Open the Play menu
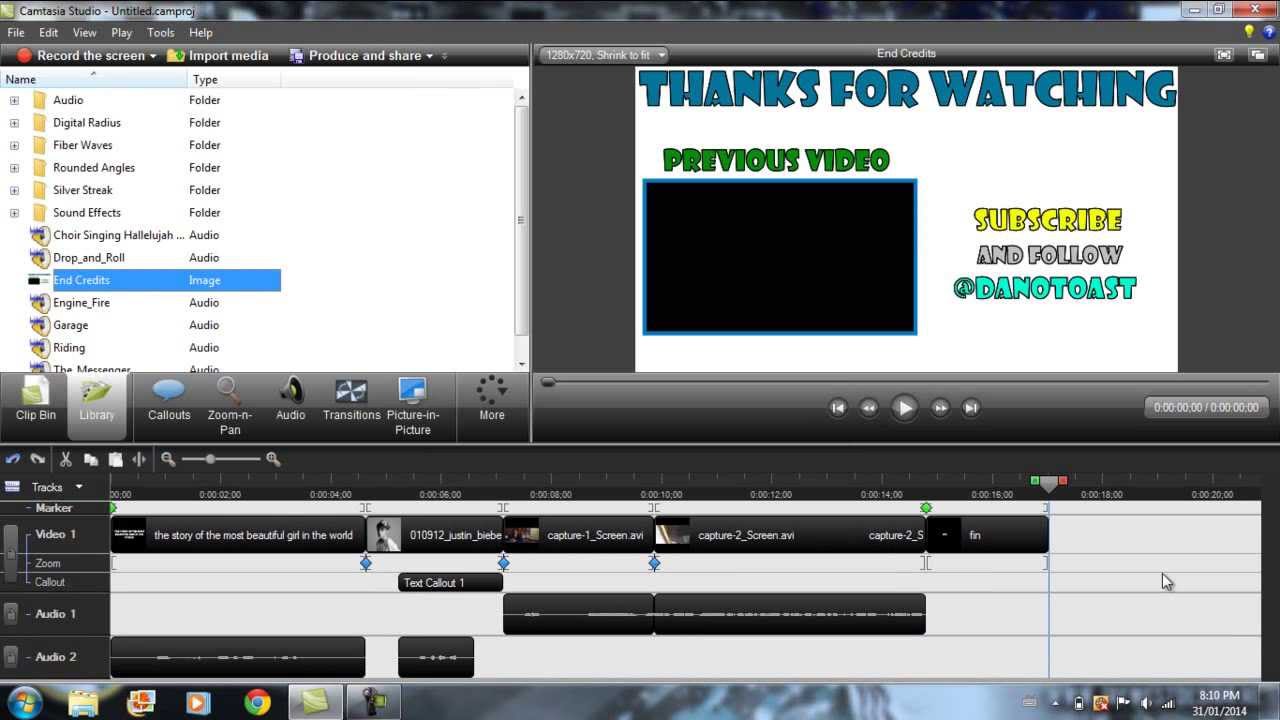The width and height of the screenshot is (1280, 720). 122,33
